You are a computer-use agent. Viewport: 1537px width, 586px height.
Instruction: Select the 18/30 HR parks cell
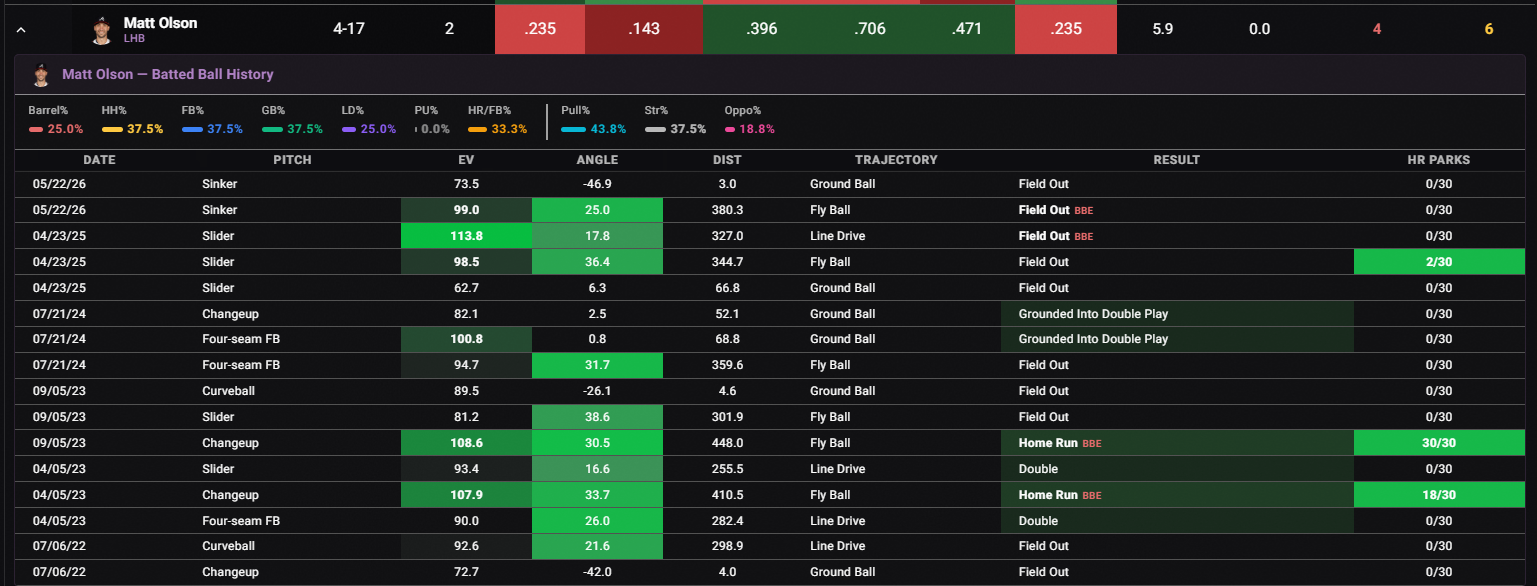click(1438, 495)
